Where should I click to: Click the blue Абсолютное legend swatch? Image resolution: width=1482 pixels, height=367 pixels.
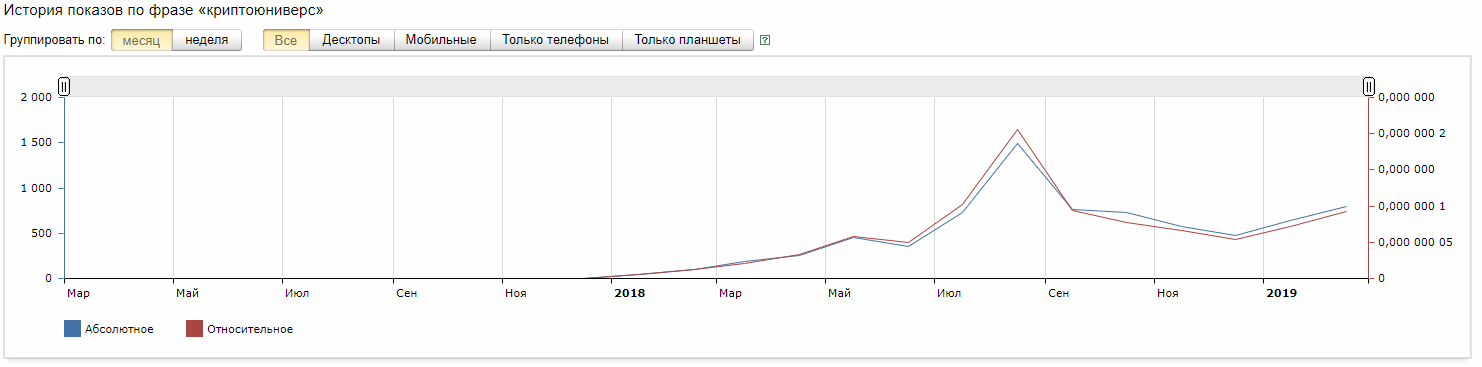[72, 329]
